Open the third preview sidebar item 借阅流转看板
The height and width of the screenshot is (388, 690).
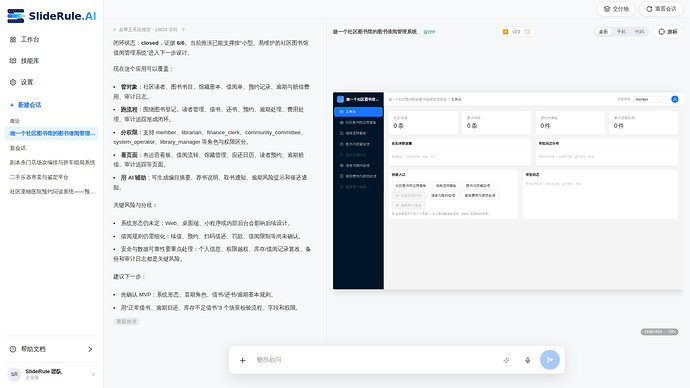tap(358, 133)
